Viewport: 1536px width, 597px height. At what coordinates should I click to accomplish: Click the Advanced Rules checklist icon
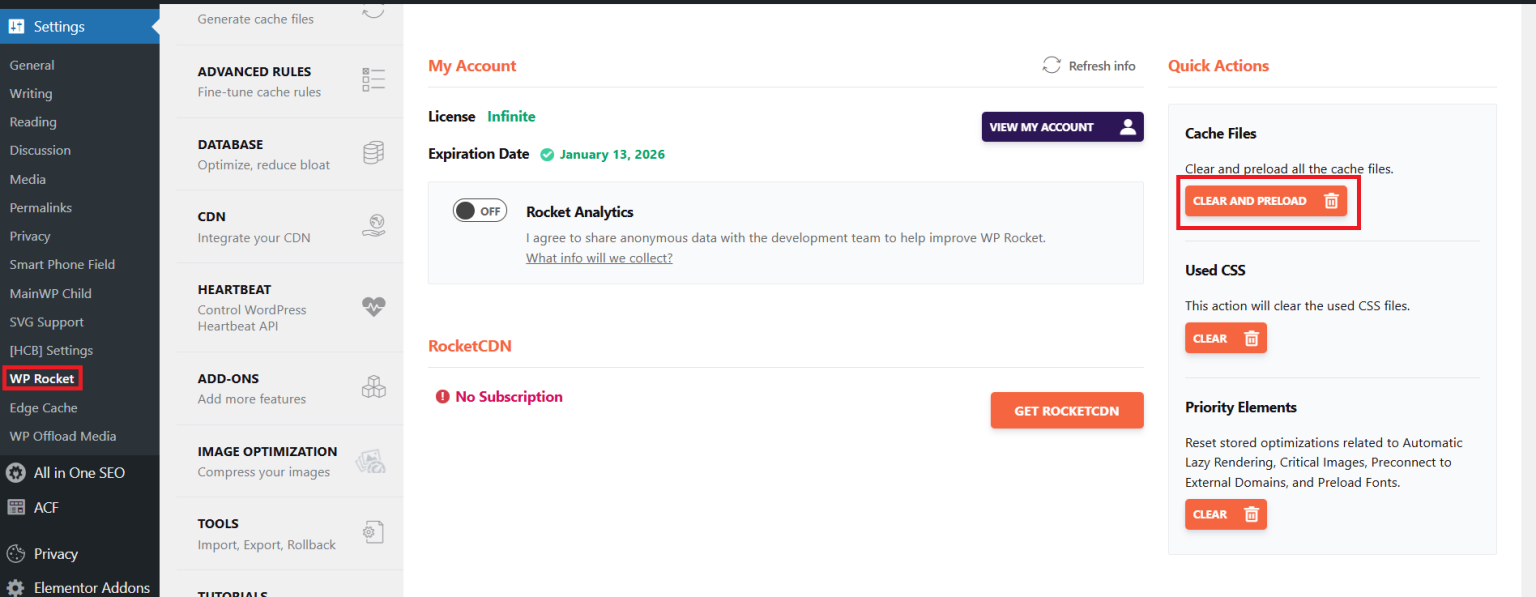tap(373, 80)
